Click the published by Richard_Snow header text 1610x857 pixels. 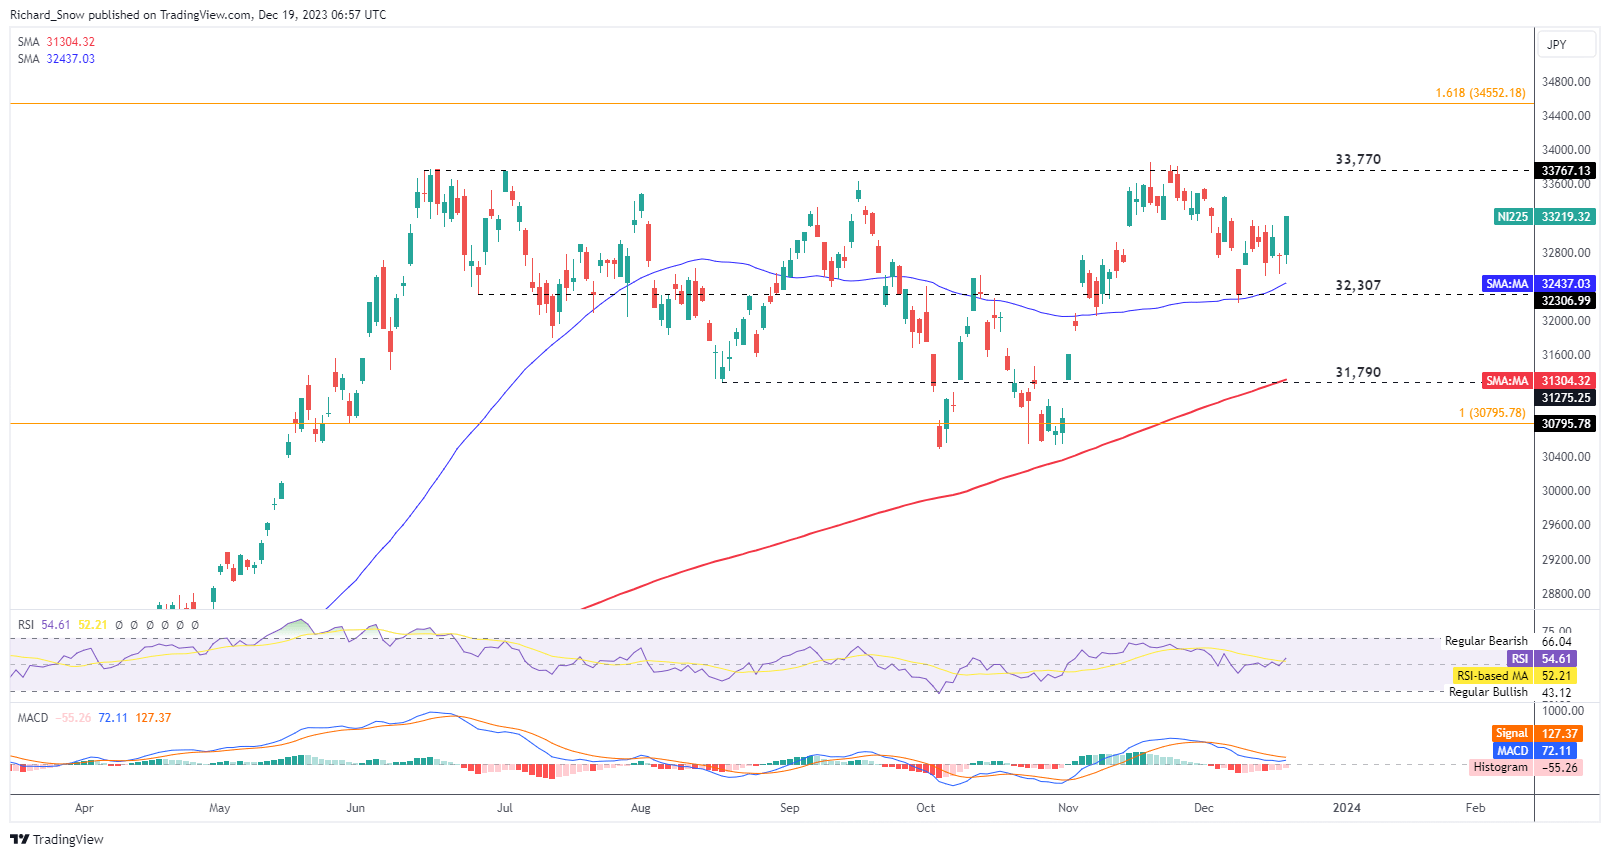(x=198, y=15)
